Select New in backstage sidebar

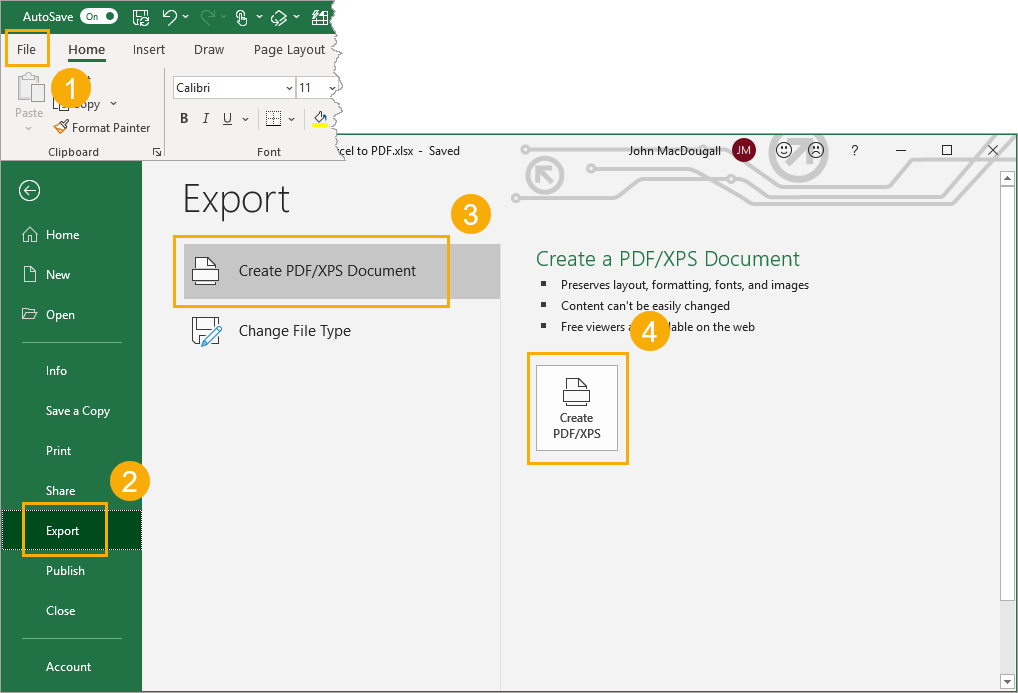58,275
